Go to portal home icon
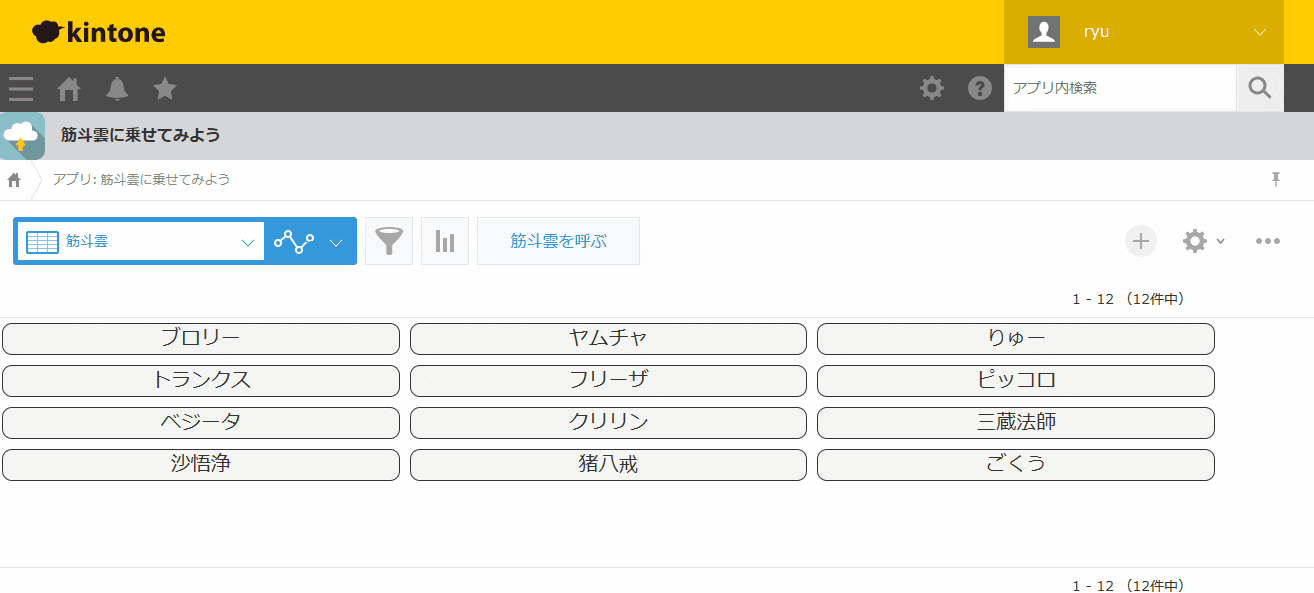The height and width of the screenshot is (593, 1314). [69, 89]
